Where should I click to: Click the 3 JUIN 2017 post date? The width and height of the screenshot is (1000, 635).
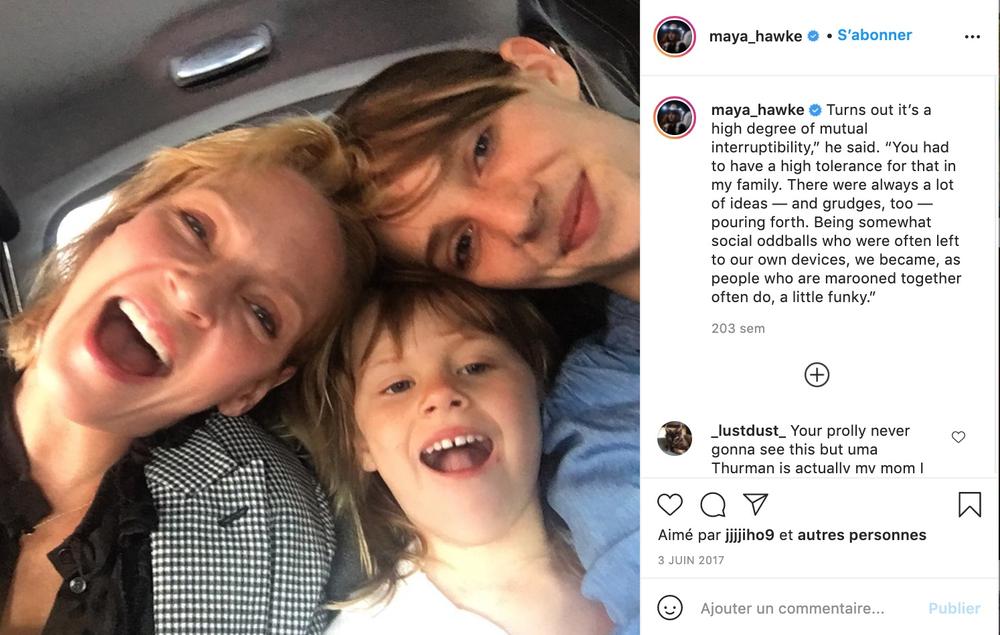(x=691, y=560)
